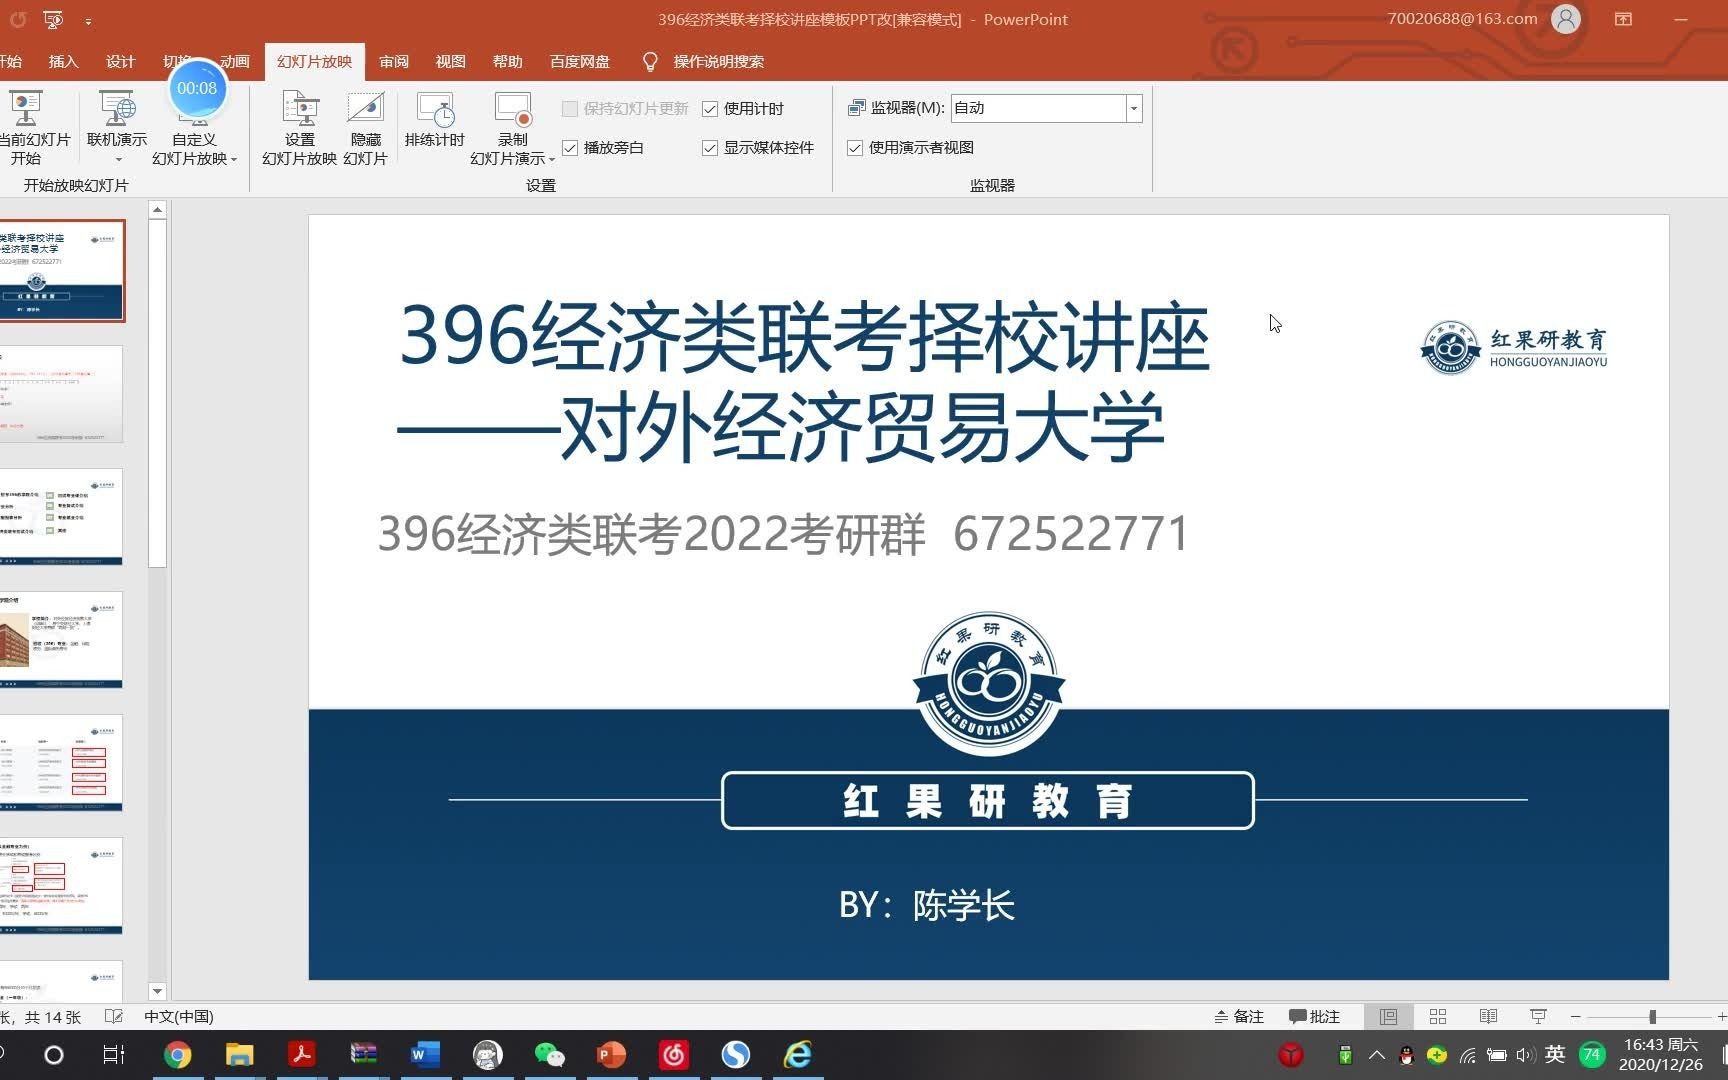
Task: Start Slide Show from status bar icon
Action: click(x=1538, y=1016)
